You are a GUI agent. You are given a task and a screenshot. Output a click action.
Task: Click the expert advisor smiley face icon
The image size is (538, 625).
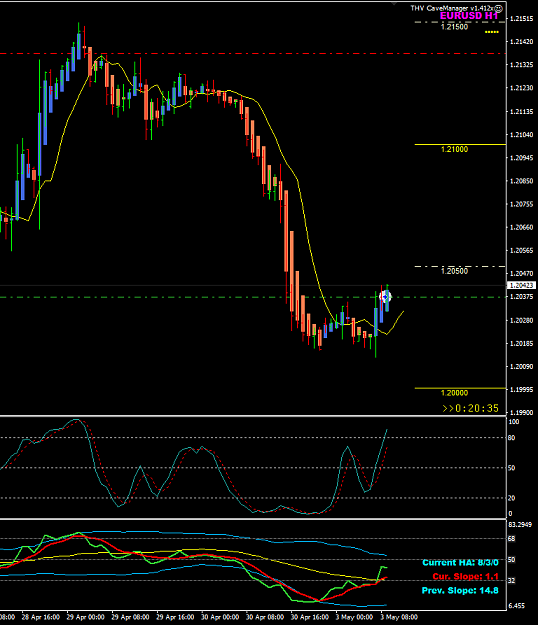click(x=498, y=8)
